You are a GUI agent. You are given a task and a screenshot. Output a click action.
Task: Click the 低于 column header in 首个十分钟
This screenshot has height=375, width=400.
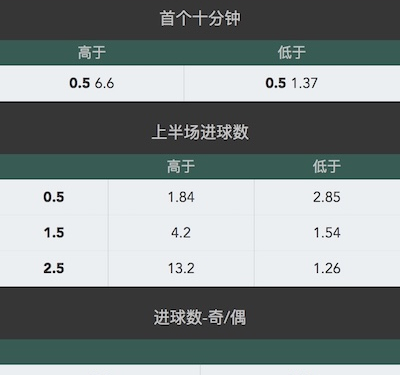(292, 53)
